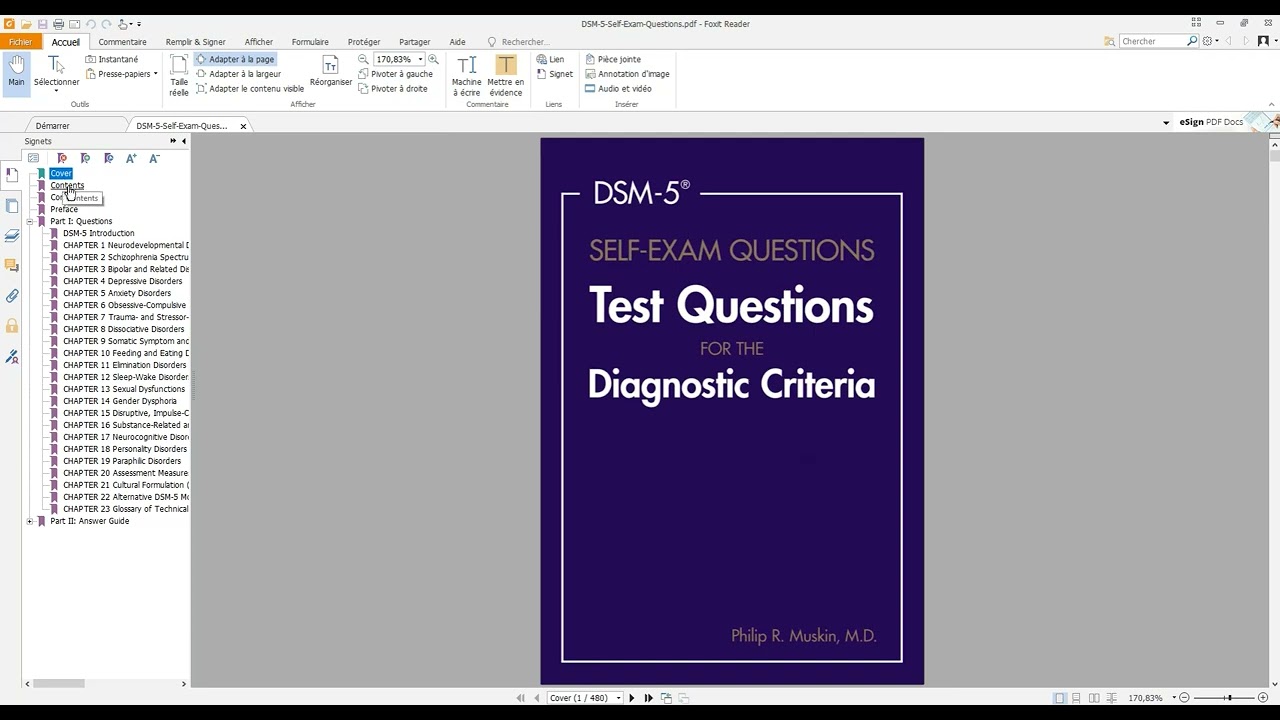1280x720 pixels.
Task: Enable Adapter à la page view
Action: point(235,59)
